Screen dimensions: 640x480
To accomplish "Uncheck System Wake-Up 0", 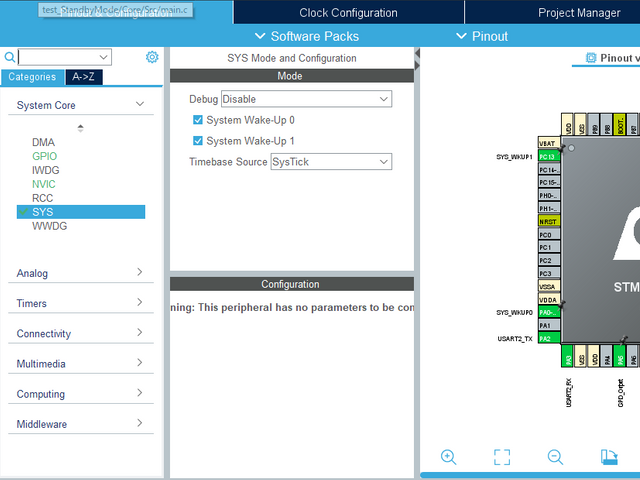I will coord(198,120).
